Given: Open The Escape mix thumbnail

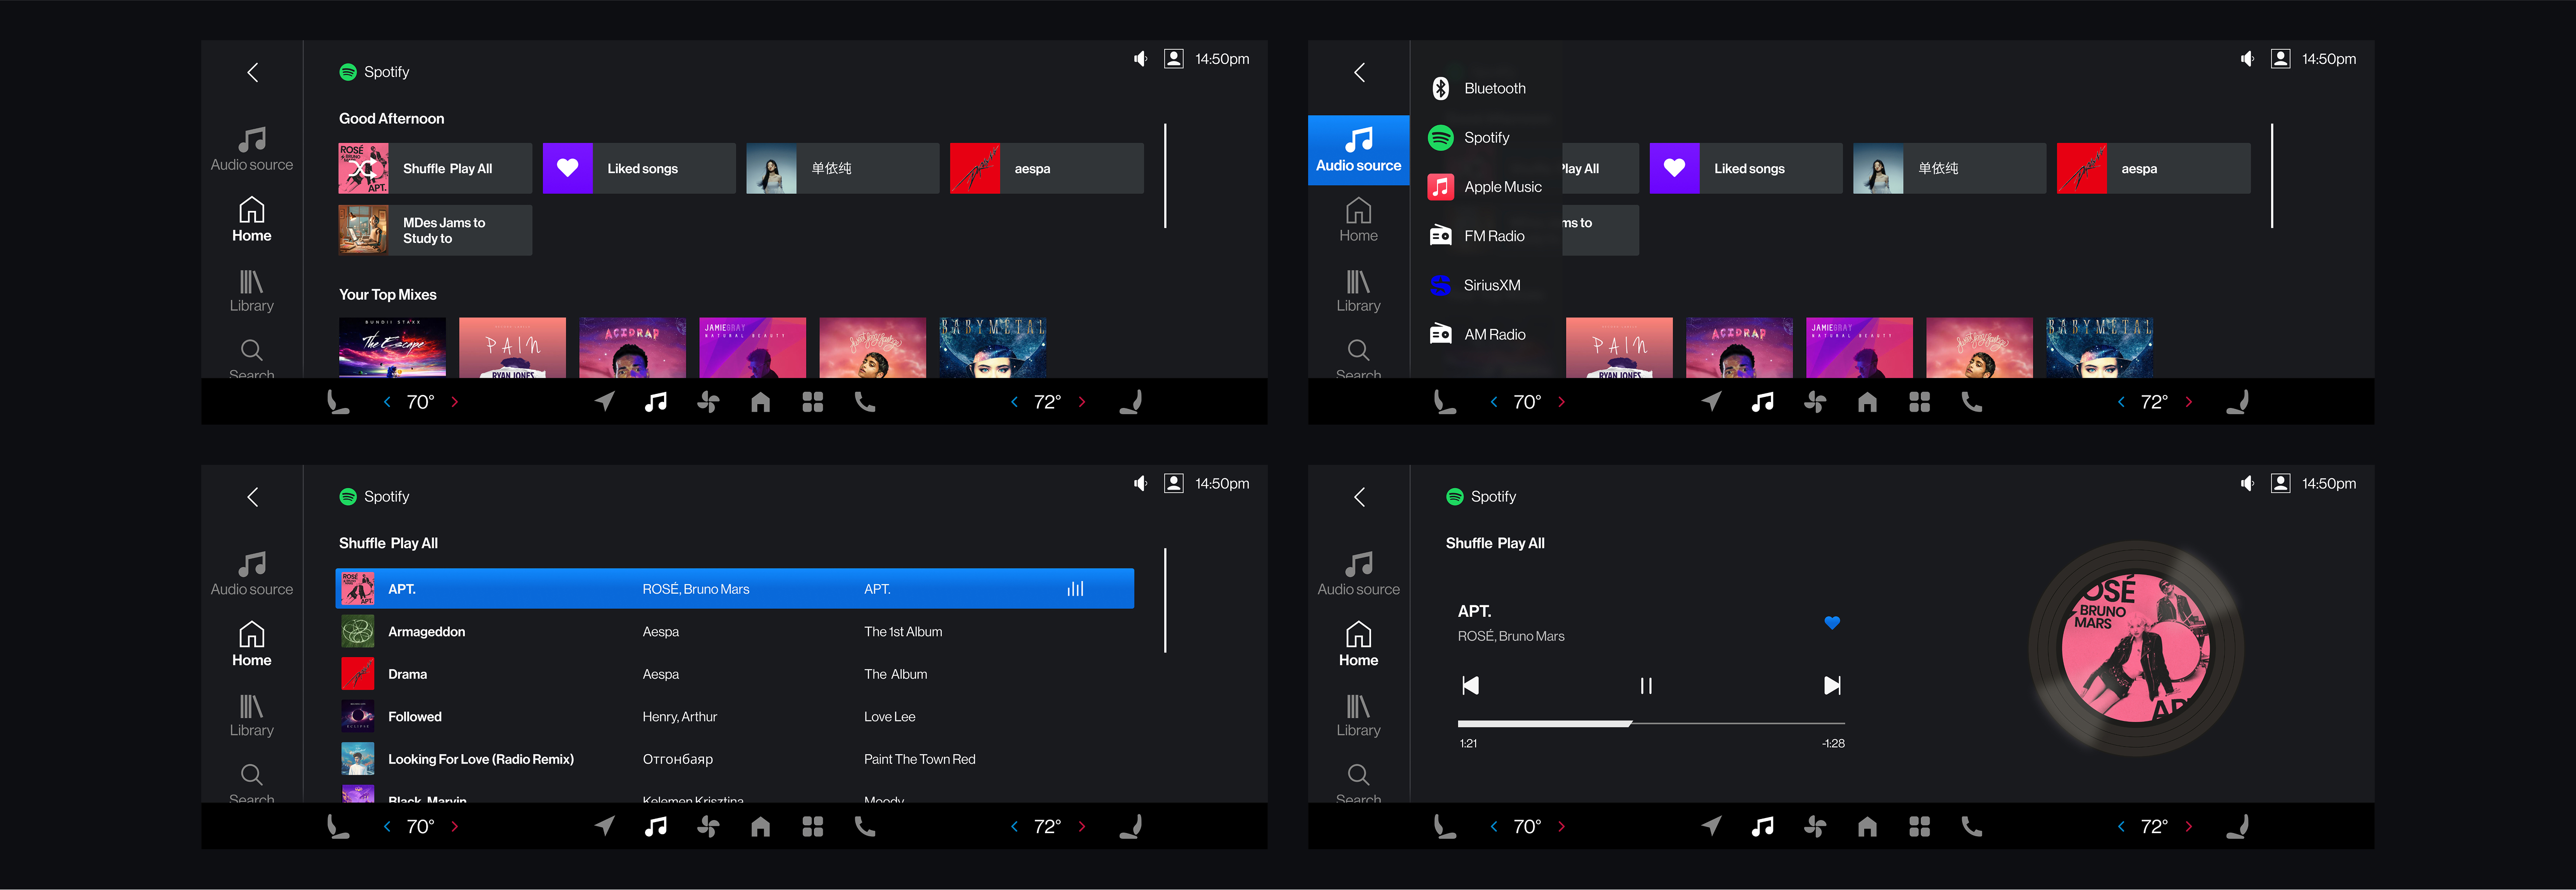Looking at the screenshot, I should 392,347.
